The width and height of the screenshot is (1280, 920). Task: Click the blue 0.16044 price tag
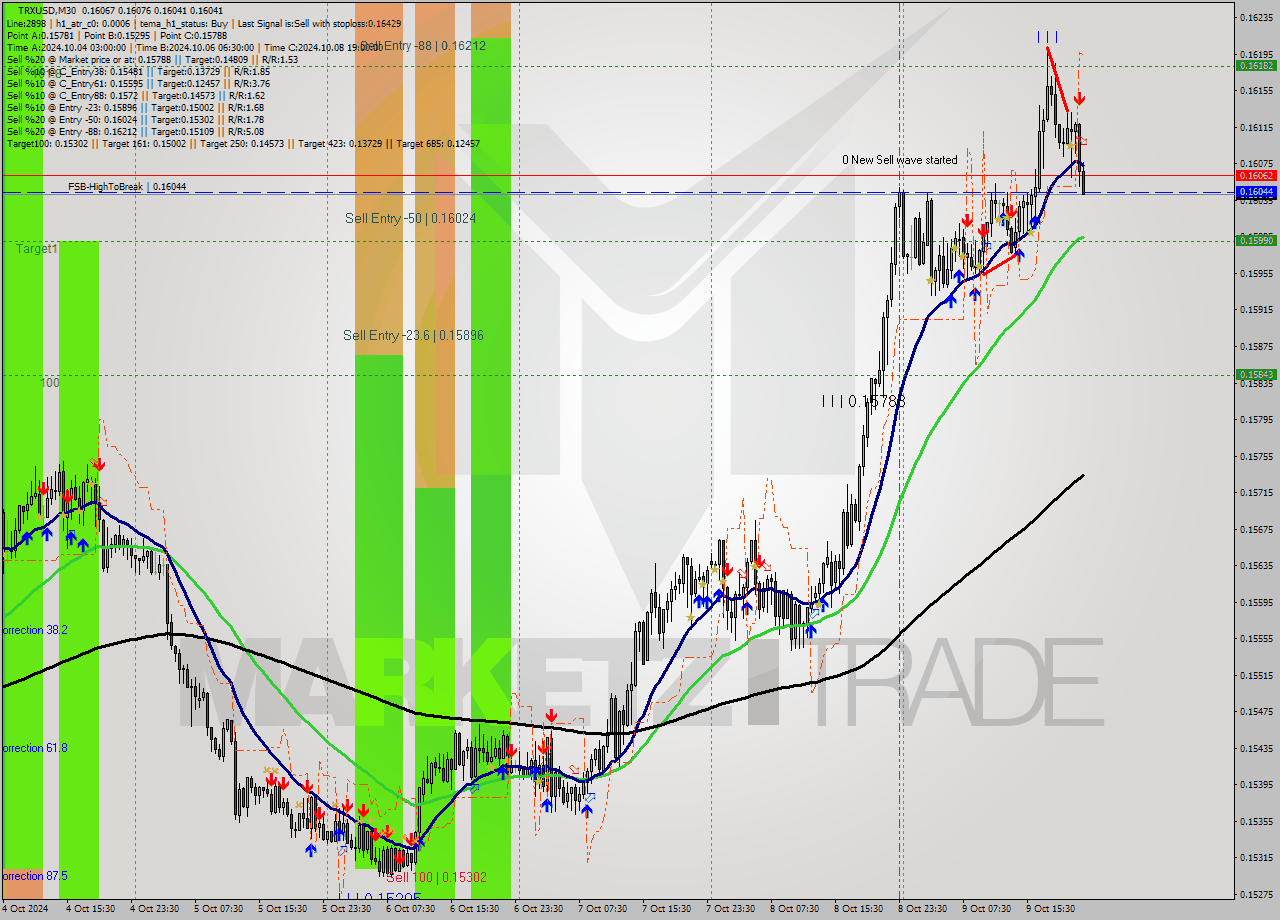[1255, 191]
